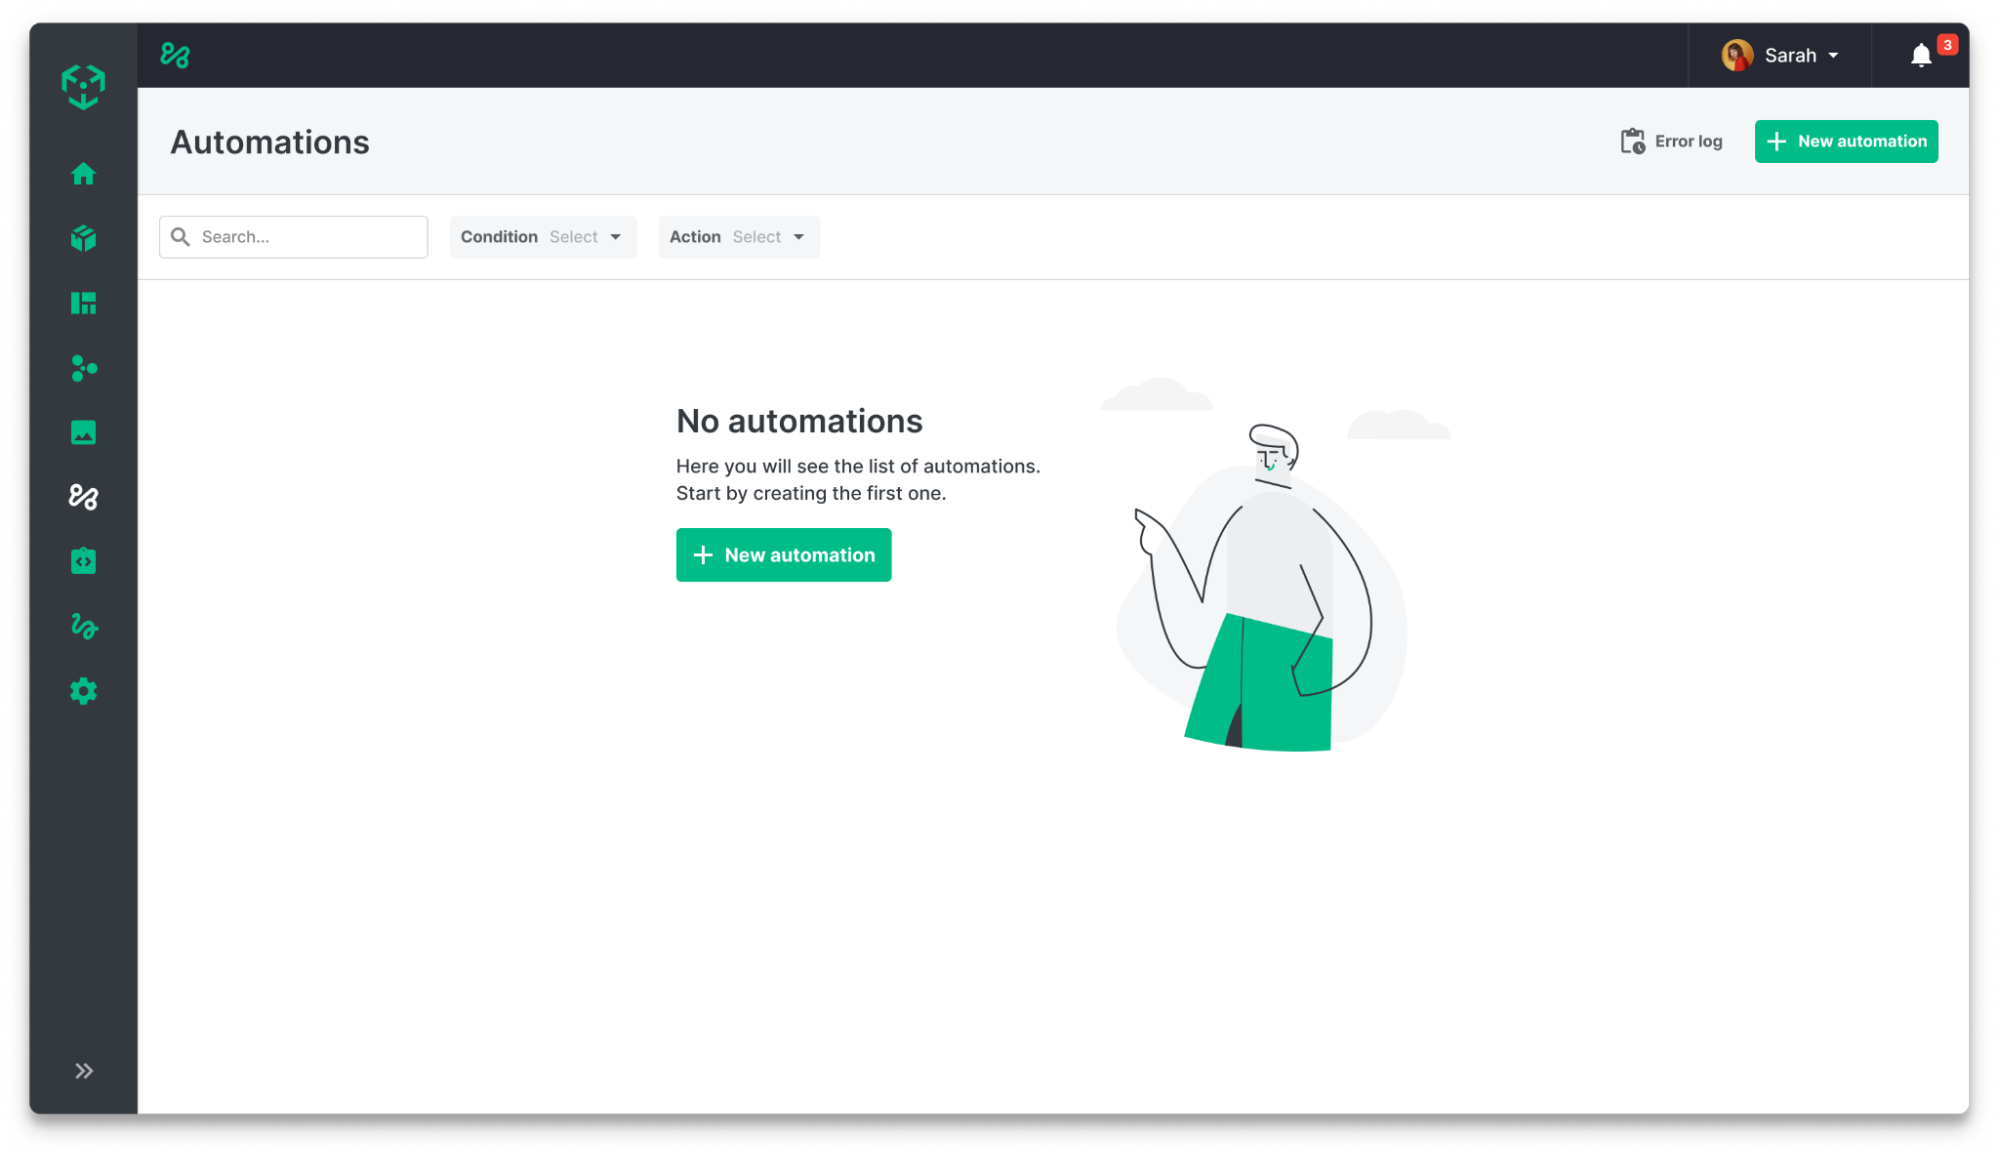
Task: Open the Condition filter dropdown
Action: click(x=542, y=237)
